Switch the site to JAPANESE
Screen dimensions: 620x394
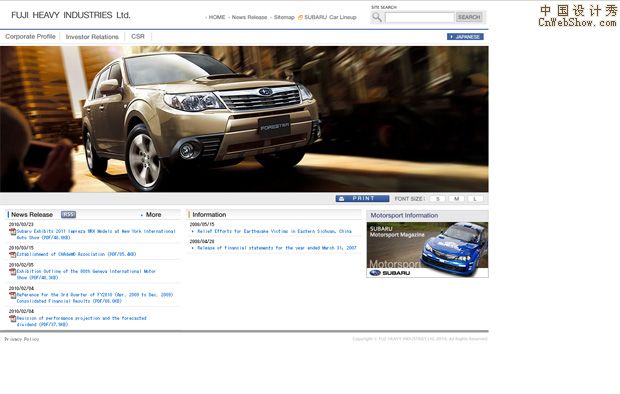click(465, 37)
